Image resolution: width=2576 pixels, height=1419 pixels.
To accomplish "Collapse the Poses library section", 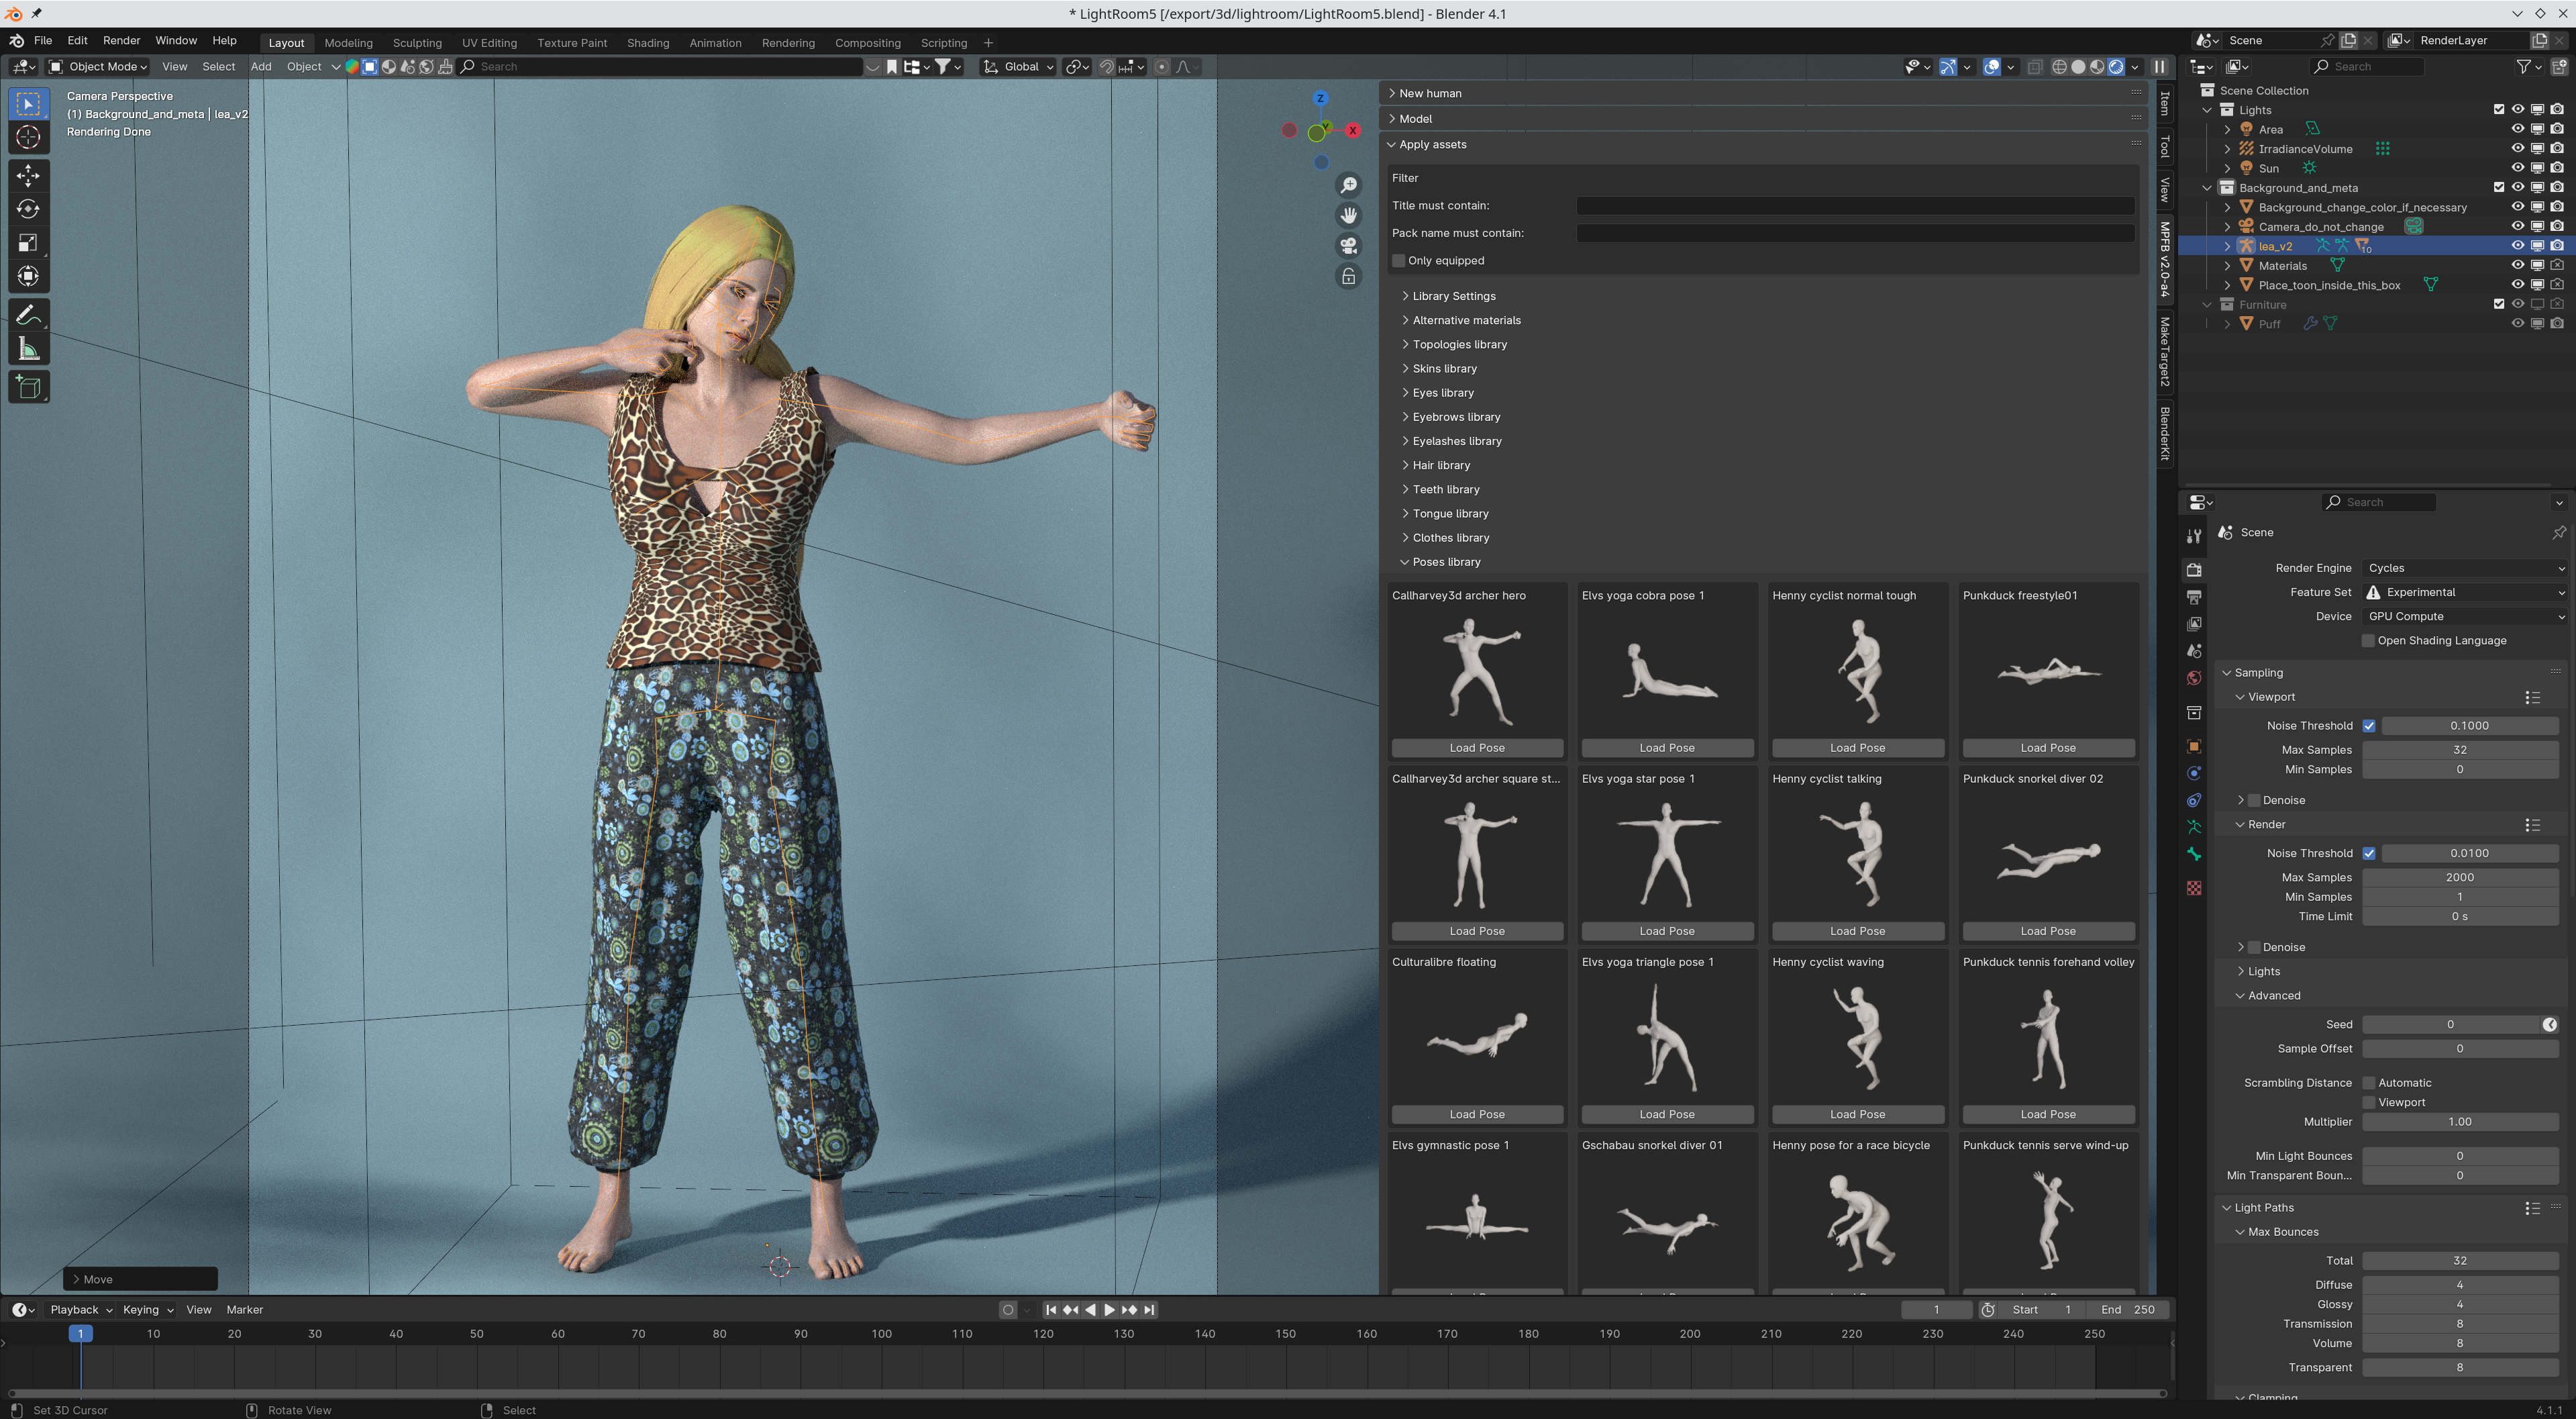I will [x=1446, y=562].
